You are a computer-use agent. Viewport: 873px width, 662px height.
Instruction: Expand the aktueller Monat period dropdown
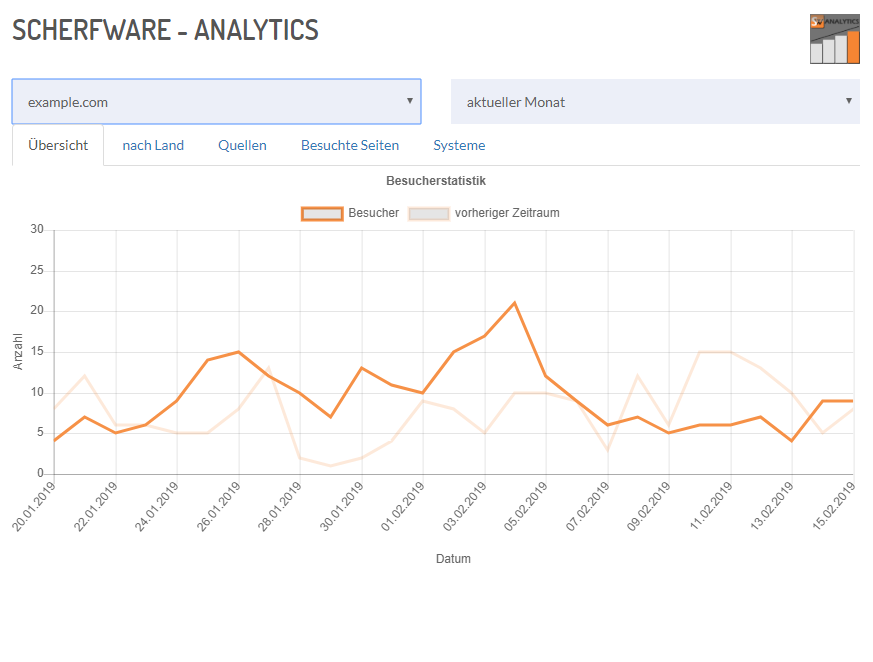[655, 102]
